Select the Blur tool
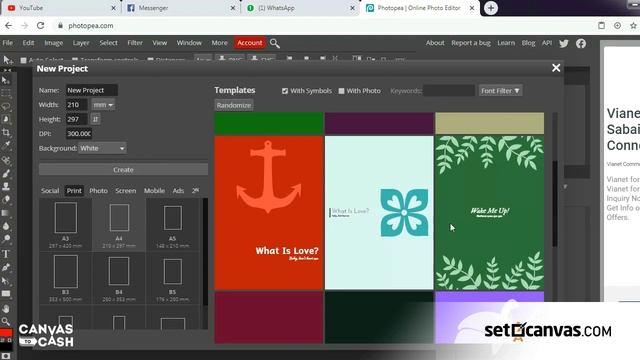This screenshot has width=640, height=360. coord(6,226)
